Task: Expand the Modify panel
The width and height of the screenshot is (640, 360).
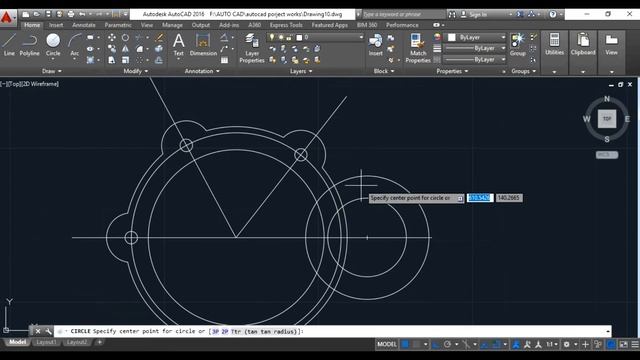Action: point(136,71)
